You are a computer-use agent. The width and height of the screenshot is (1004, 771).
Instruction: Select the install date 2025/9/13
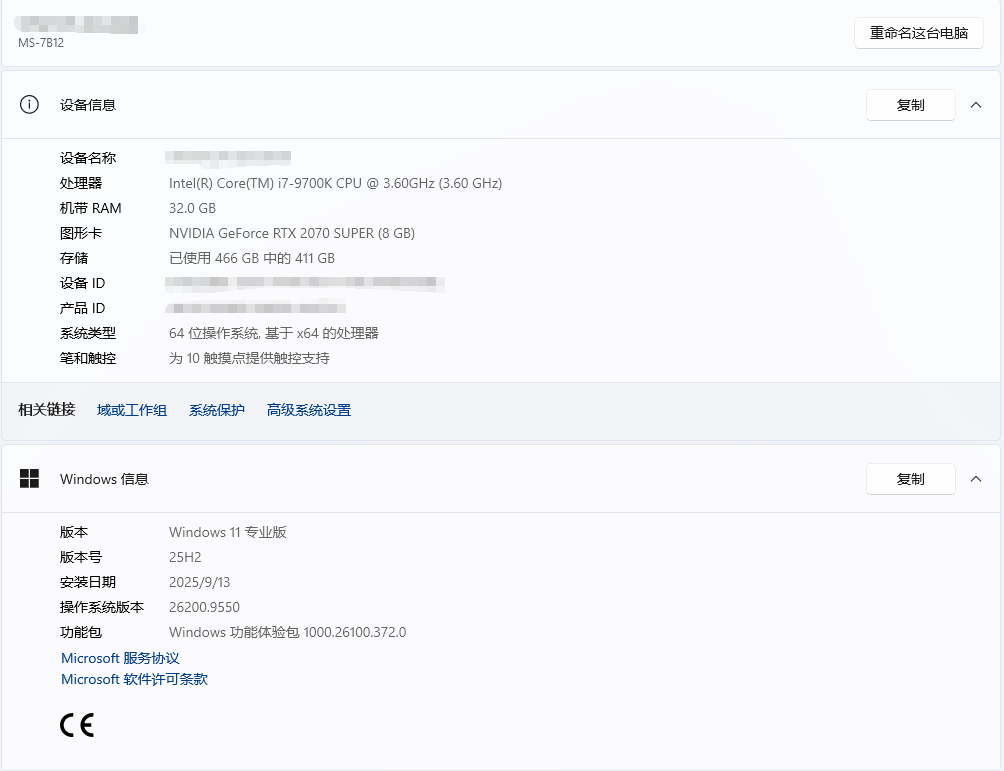coord(199,582)
